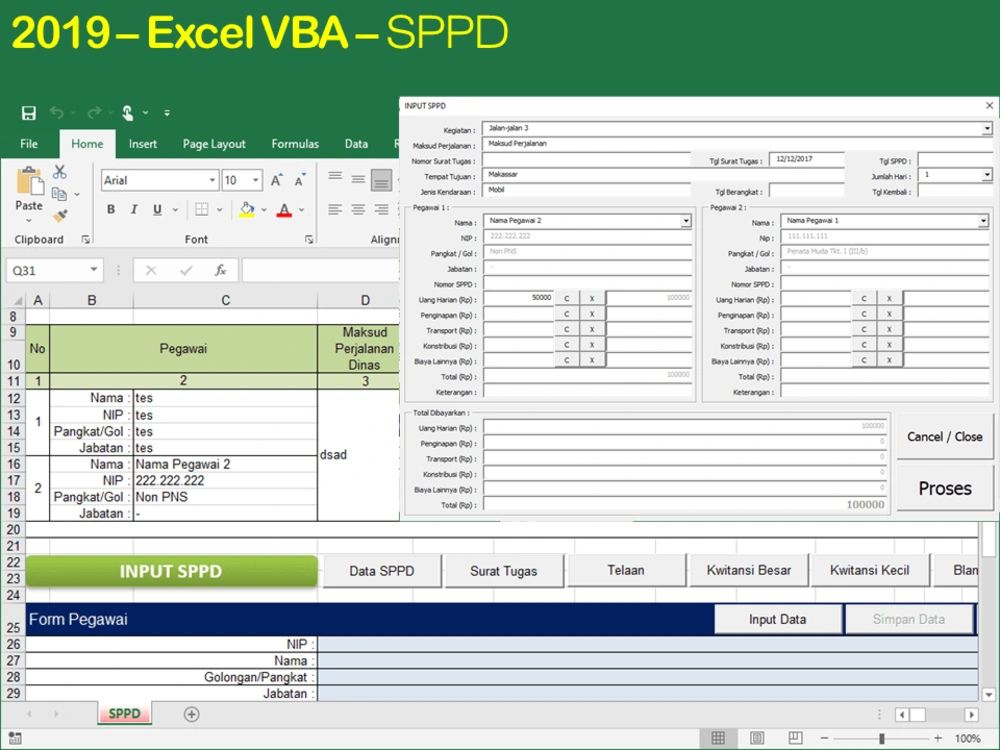This screenshot has width=1000, height=750.
Task: Click the Format Painter brush icon
Action: (x=61, y=216)
